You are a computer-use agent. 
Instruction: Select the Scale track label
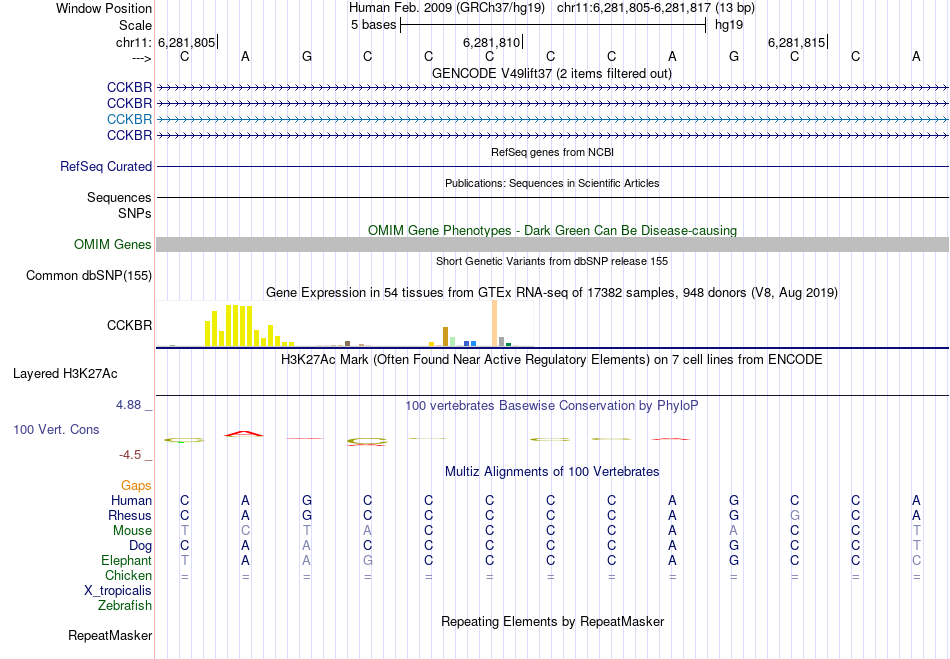point(135,25)
